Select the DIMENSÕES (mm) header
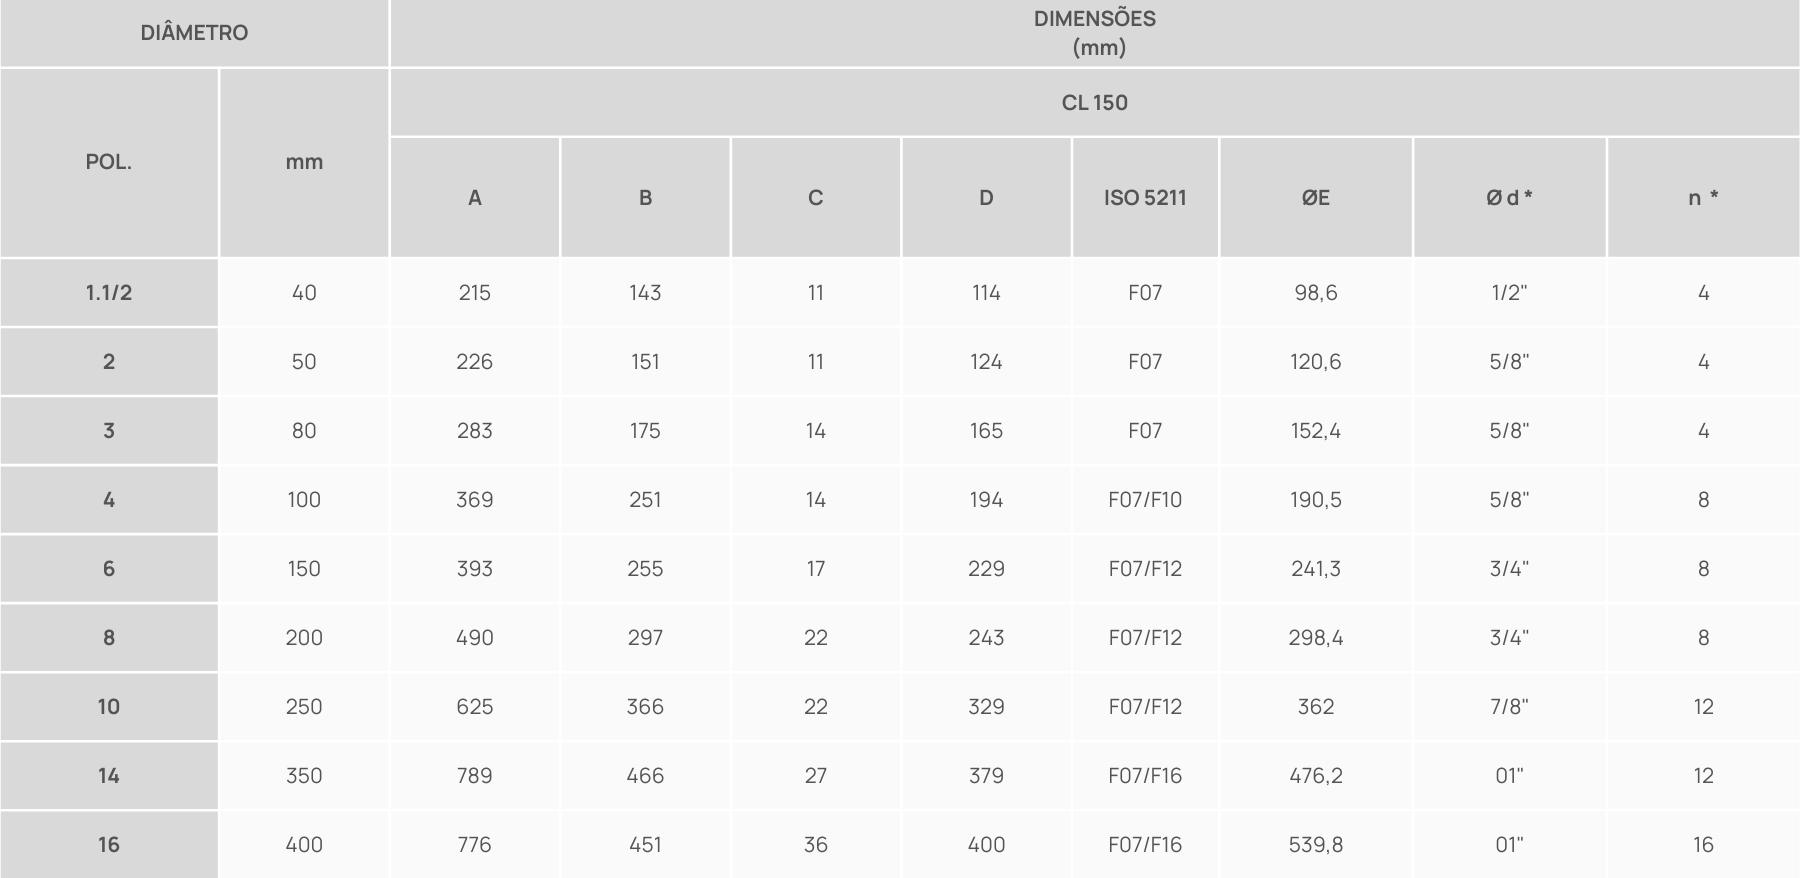Viewport: 1800px width, 878px height. pos(1095,33)
